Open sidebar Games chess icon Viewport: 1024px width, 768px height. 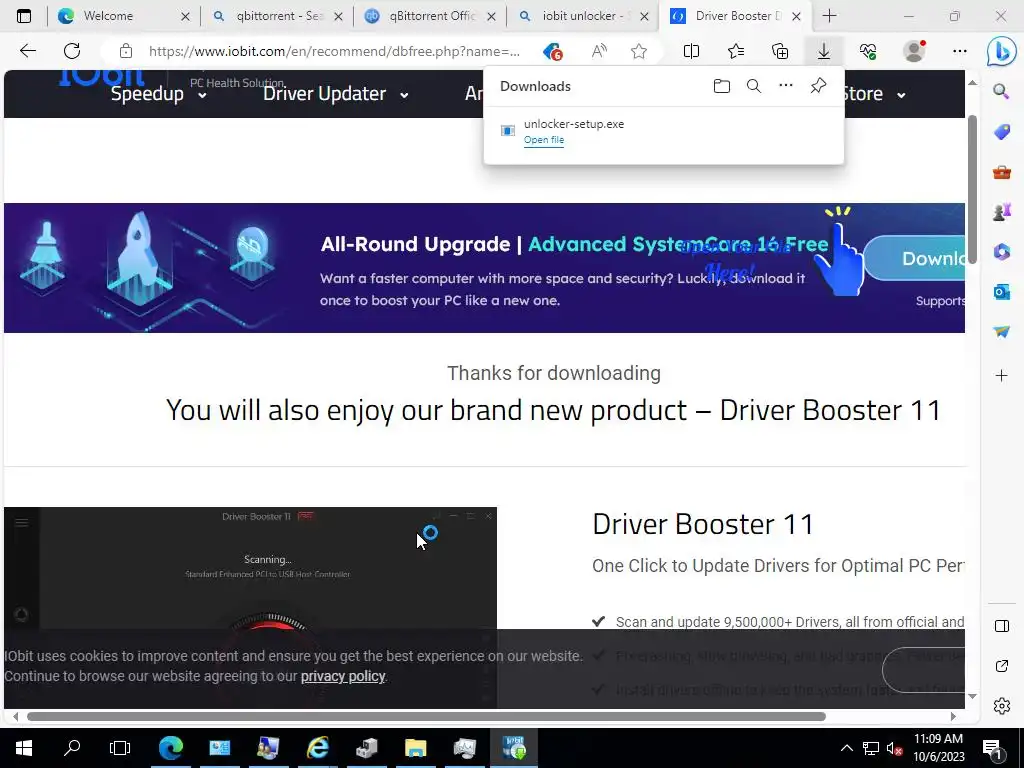1001,212
